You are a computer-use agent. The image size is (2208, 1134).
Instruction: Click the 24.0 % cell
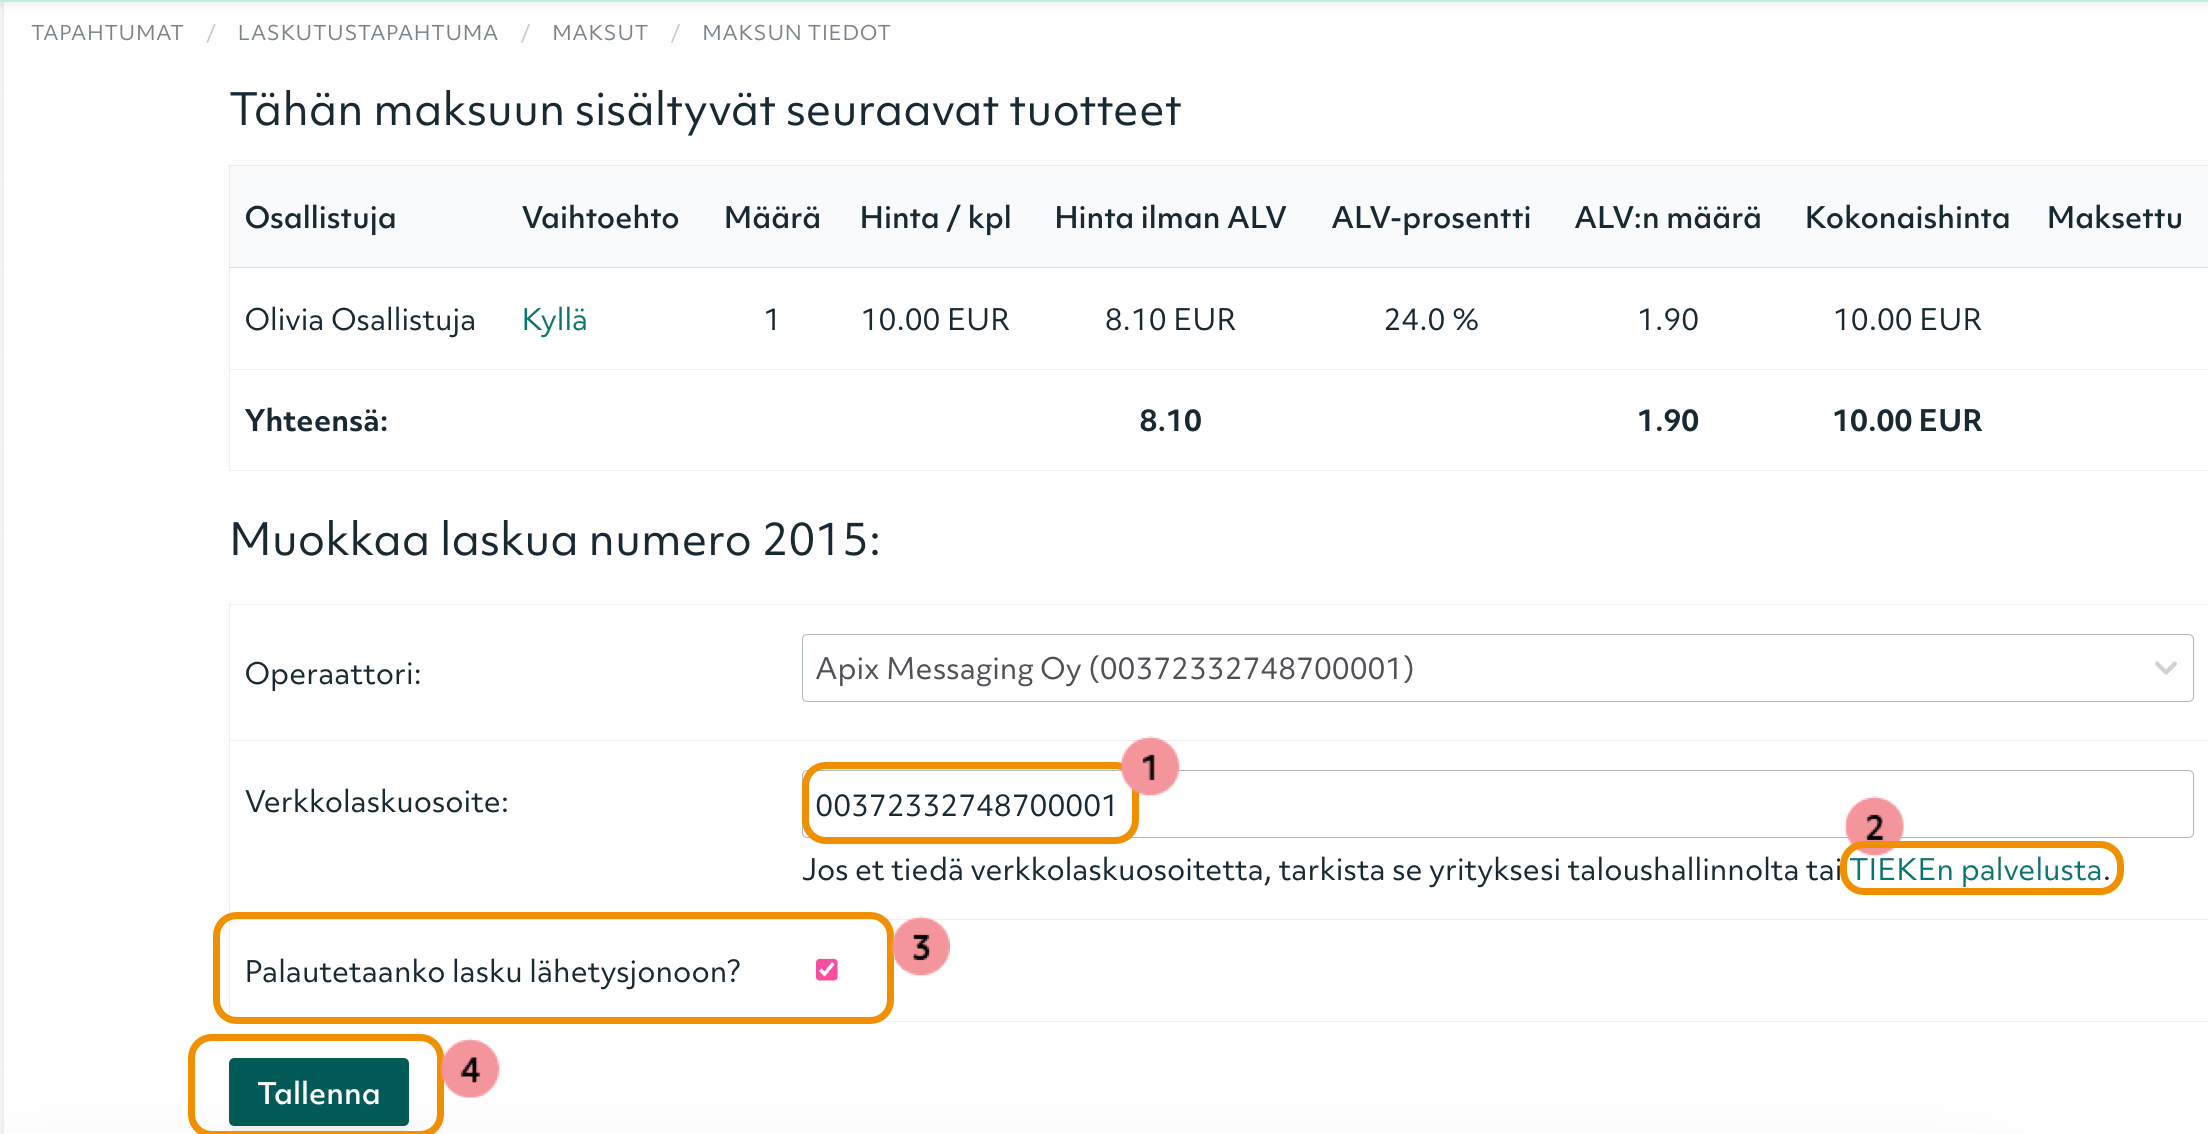tap(1431, 320)
